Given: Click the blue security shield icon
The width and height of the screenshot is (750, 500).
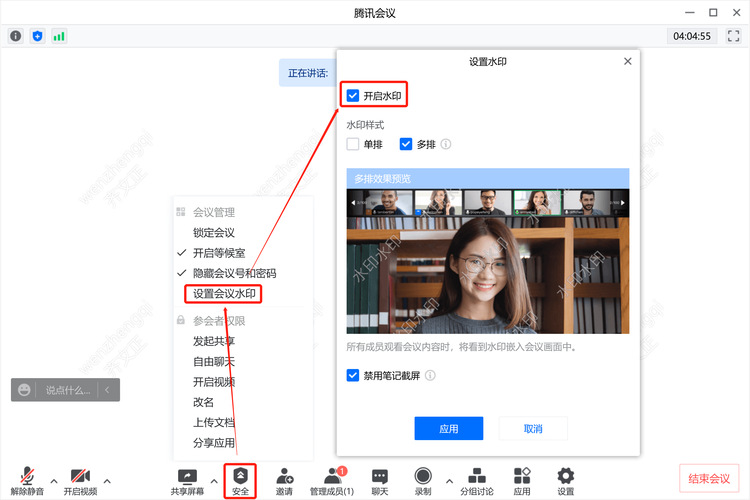Looking at the screenshot, I should pyautogui.click(x=37, y=36).
